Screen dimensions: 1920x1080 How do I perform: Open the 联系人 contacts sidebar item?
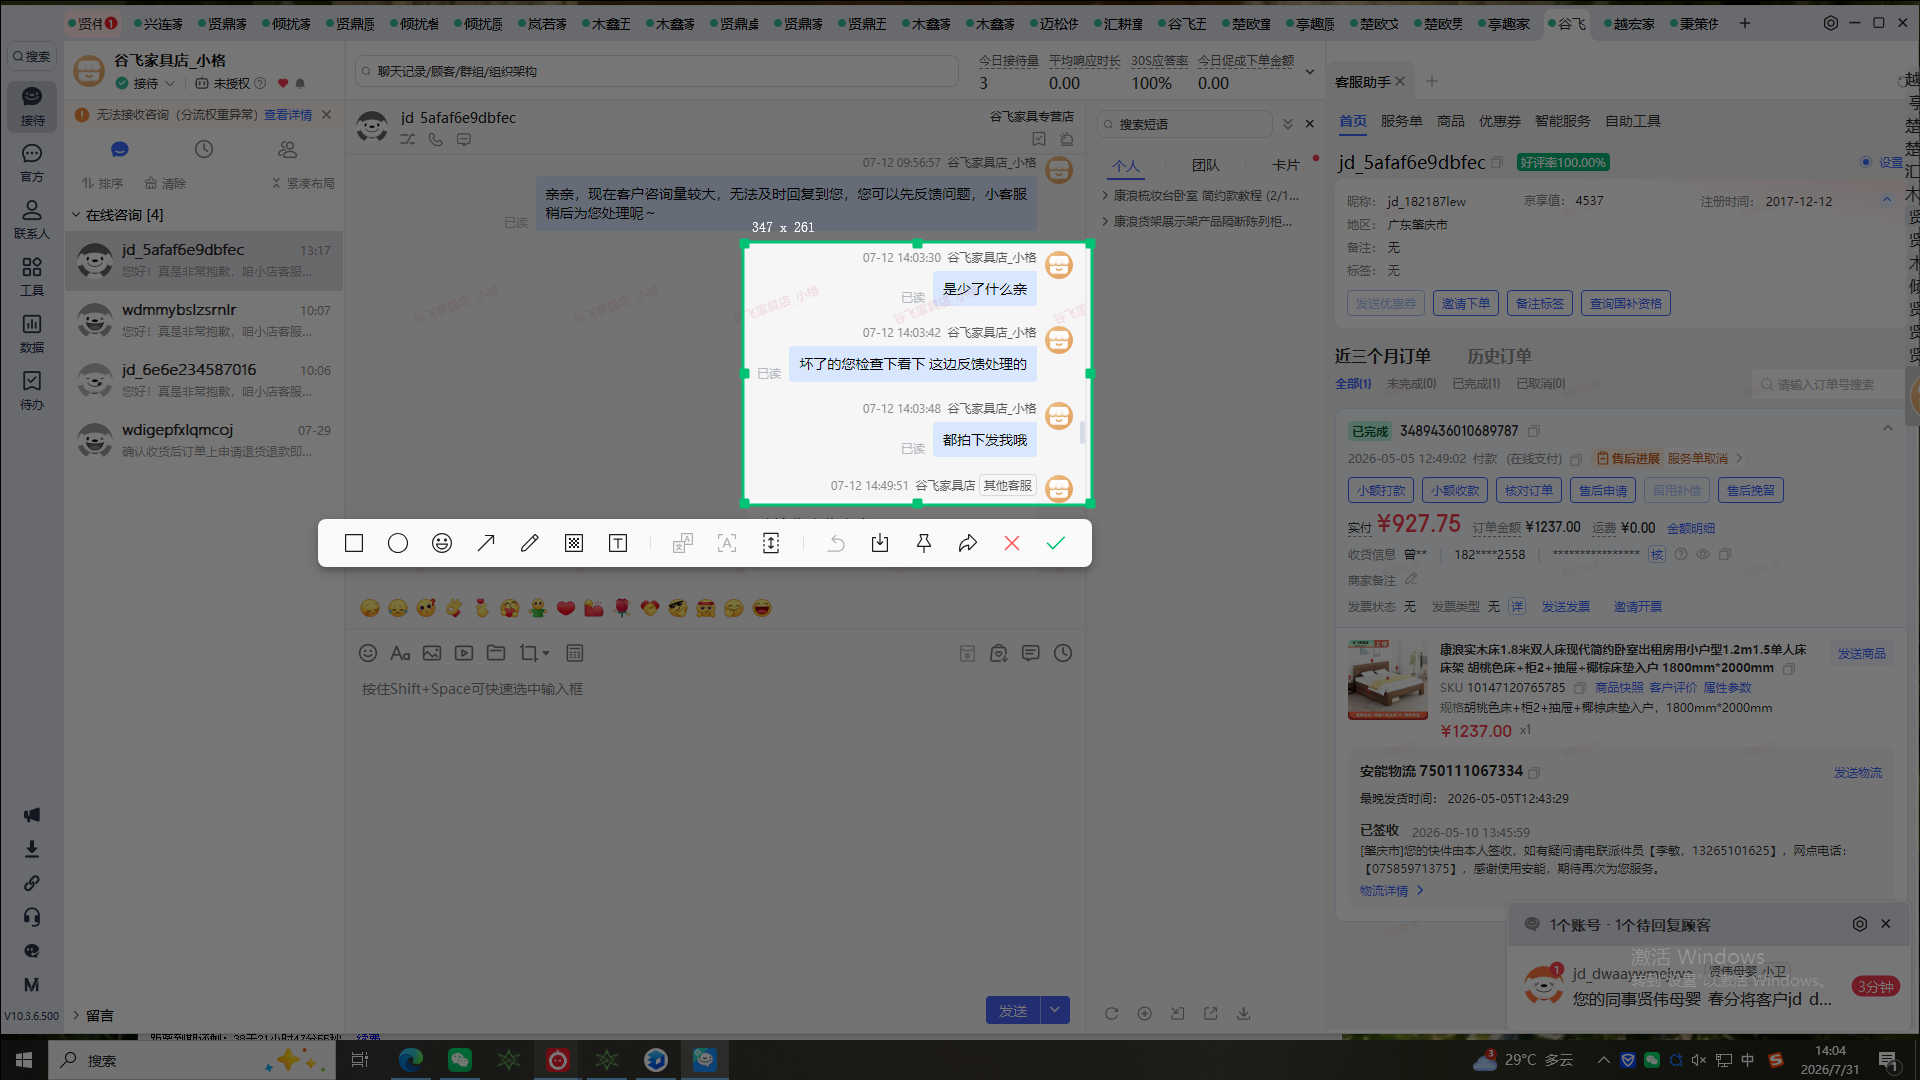[32, 219]
